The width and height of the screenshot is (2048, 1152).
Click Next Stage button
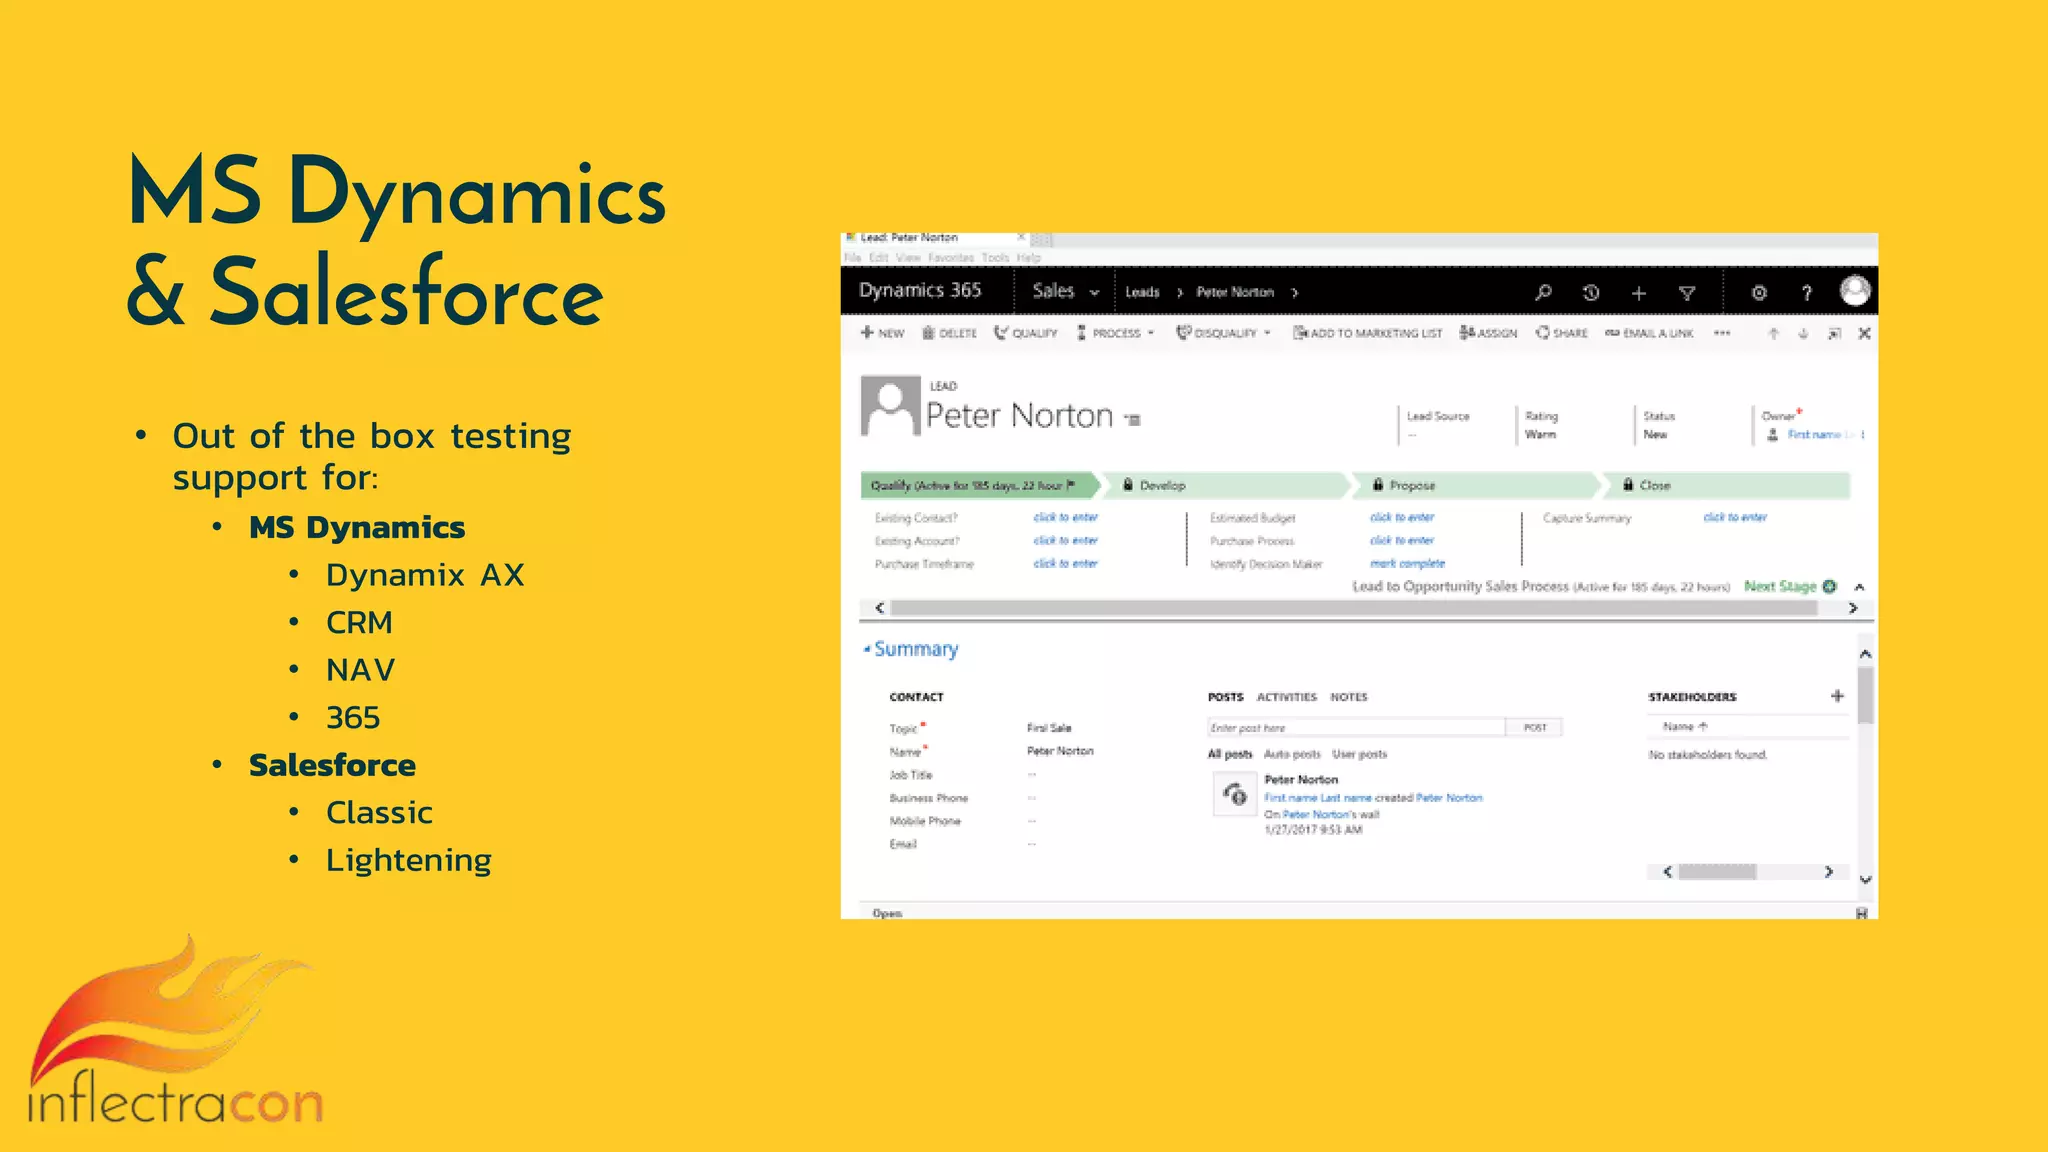[1790, 586]
